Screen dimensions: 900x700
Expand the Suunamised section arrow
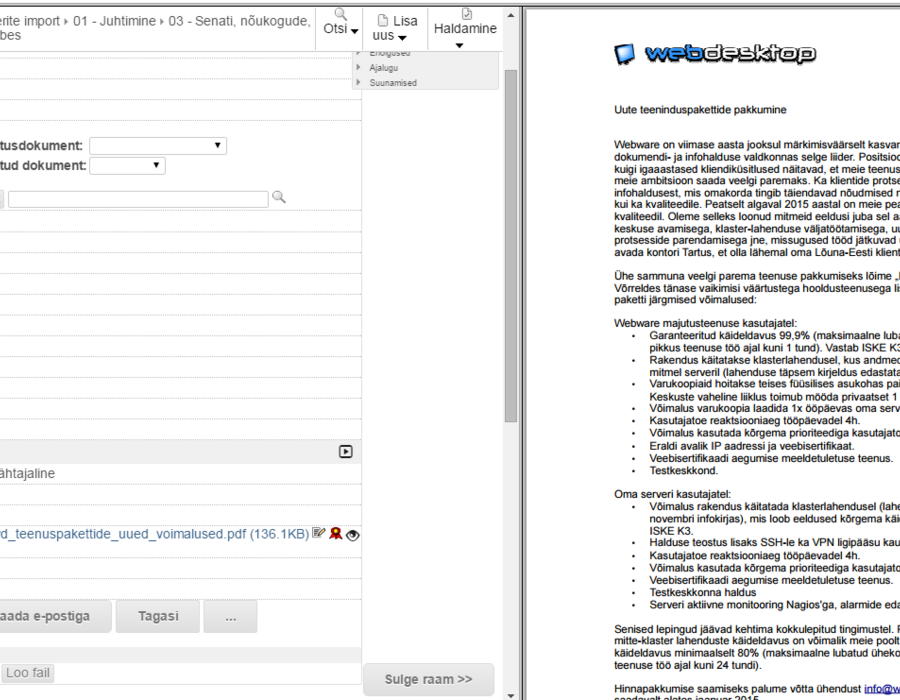tap(359, 82)
